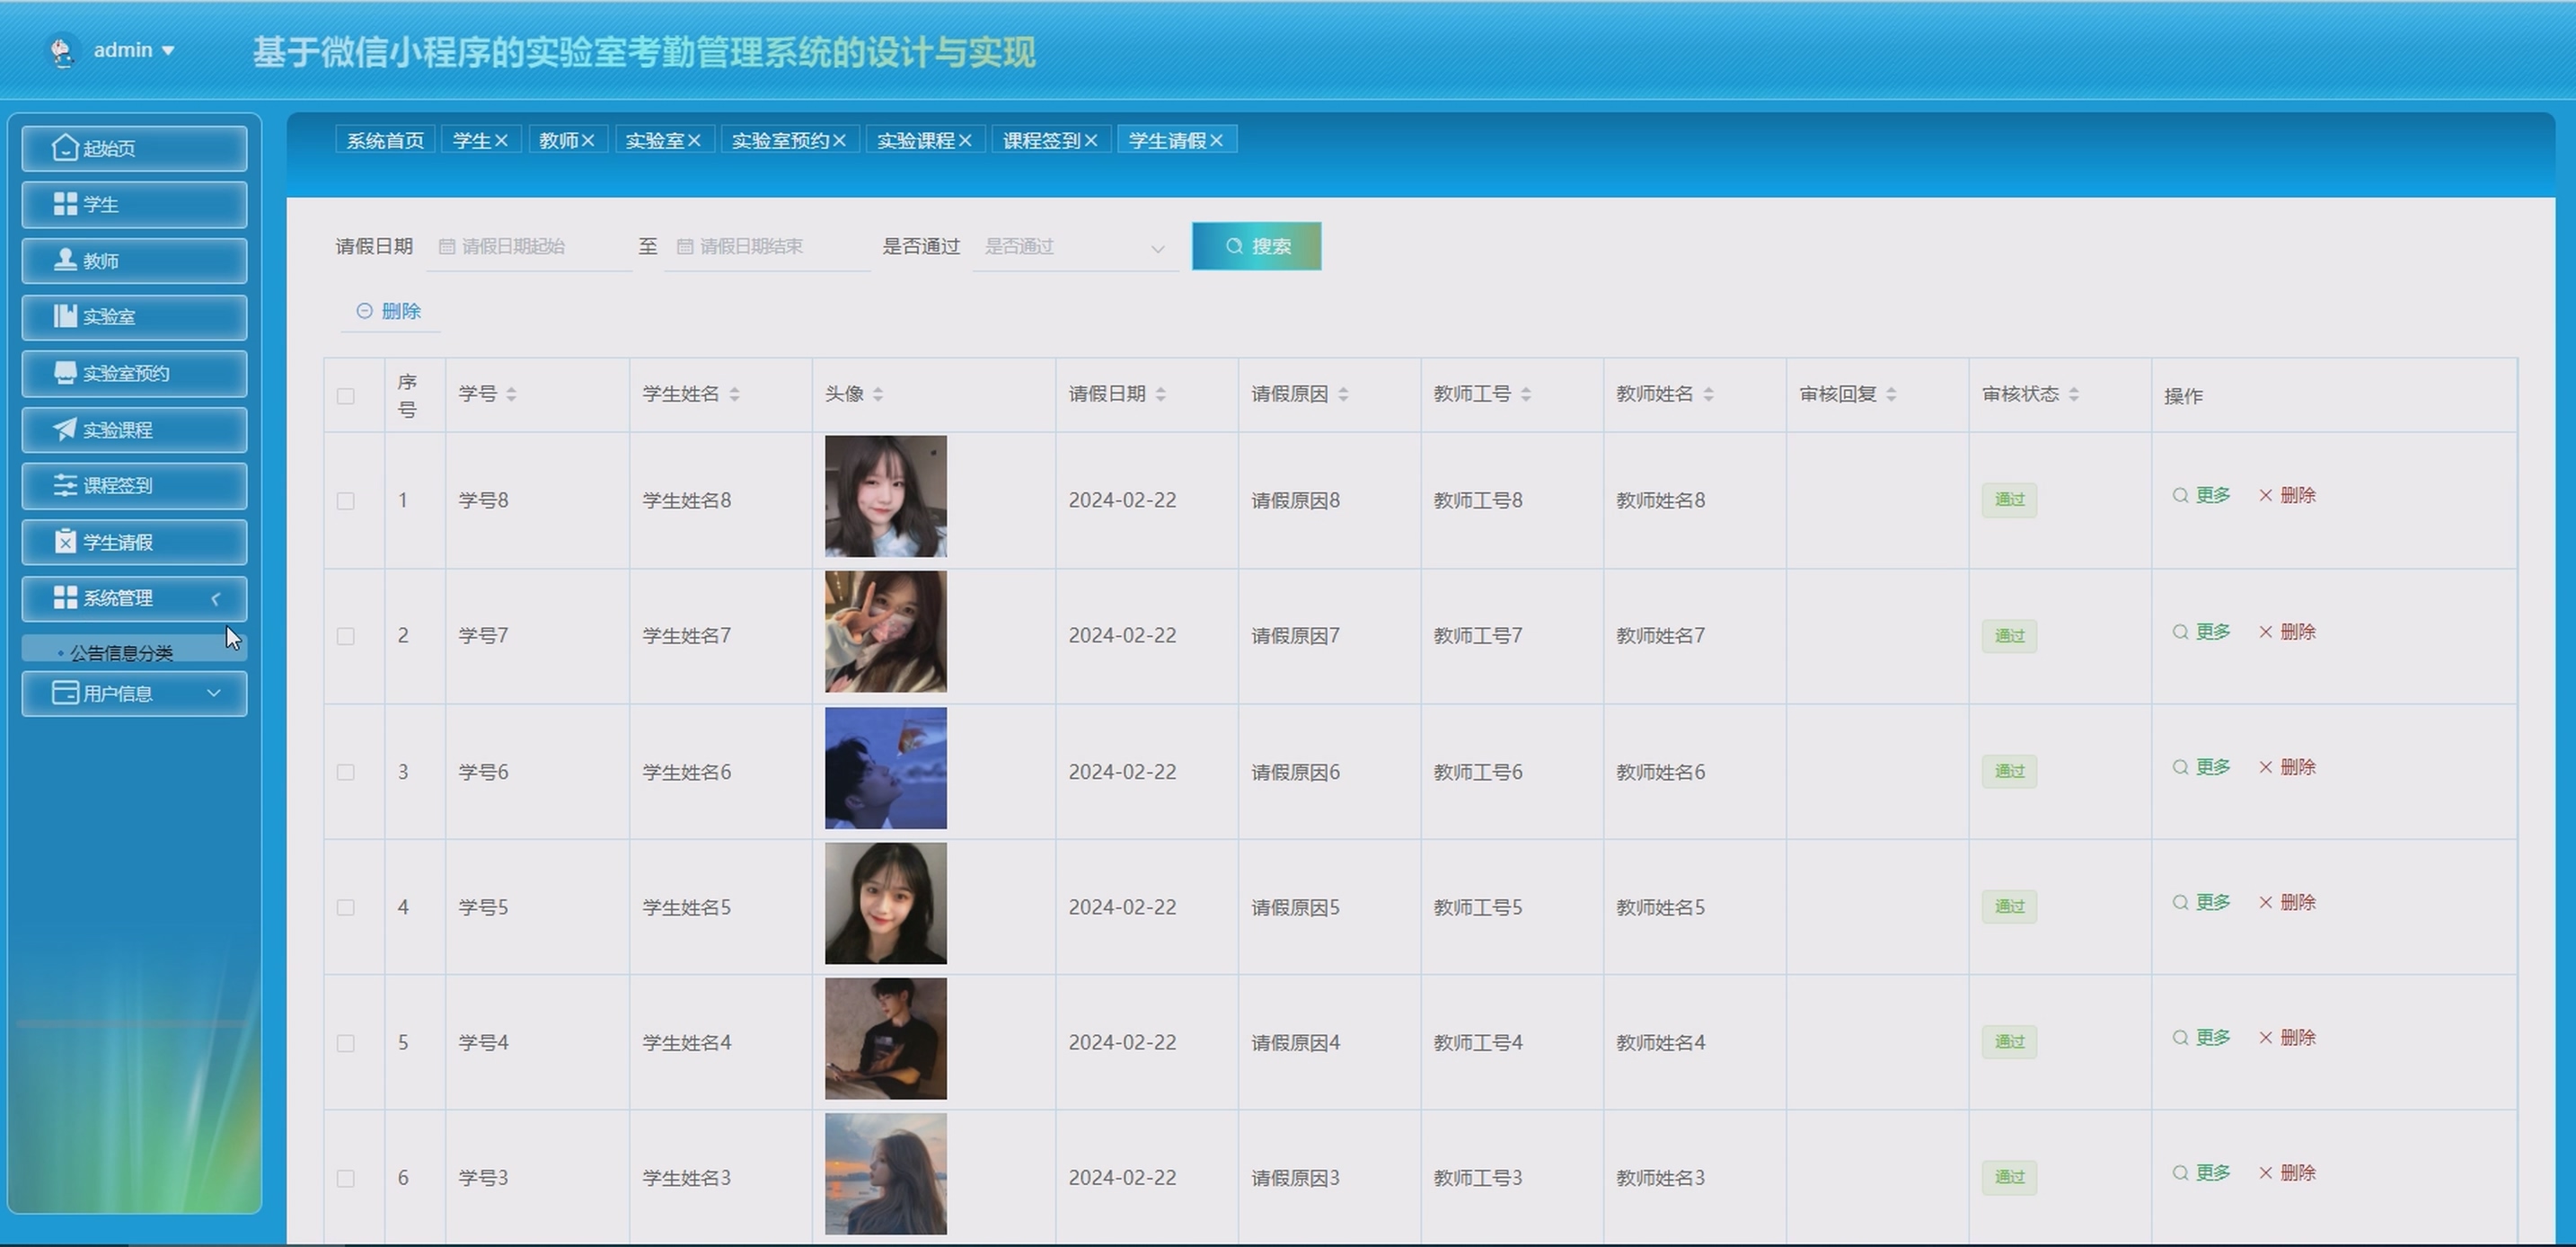
Task: Click the 系统管理 grid icon
Action: click(65, 597)
